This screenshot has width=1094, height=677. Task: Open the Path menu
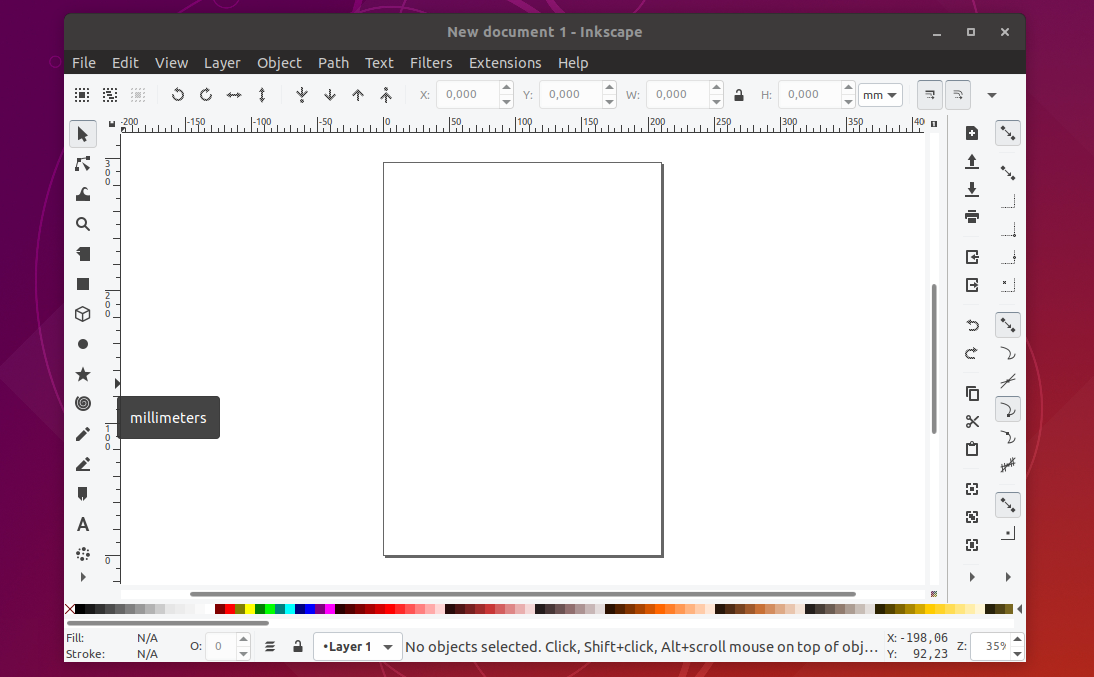point(334,63)
